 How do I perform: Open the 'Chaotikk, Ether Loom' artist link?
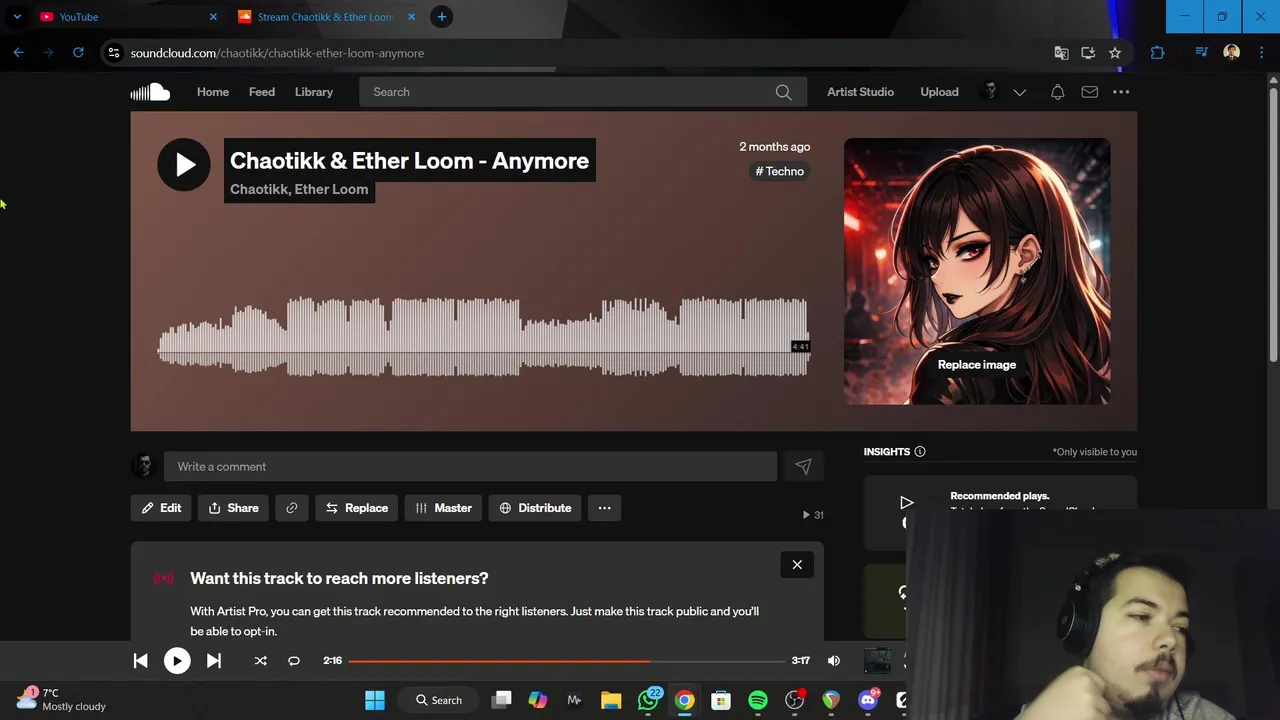coord(299,189)
